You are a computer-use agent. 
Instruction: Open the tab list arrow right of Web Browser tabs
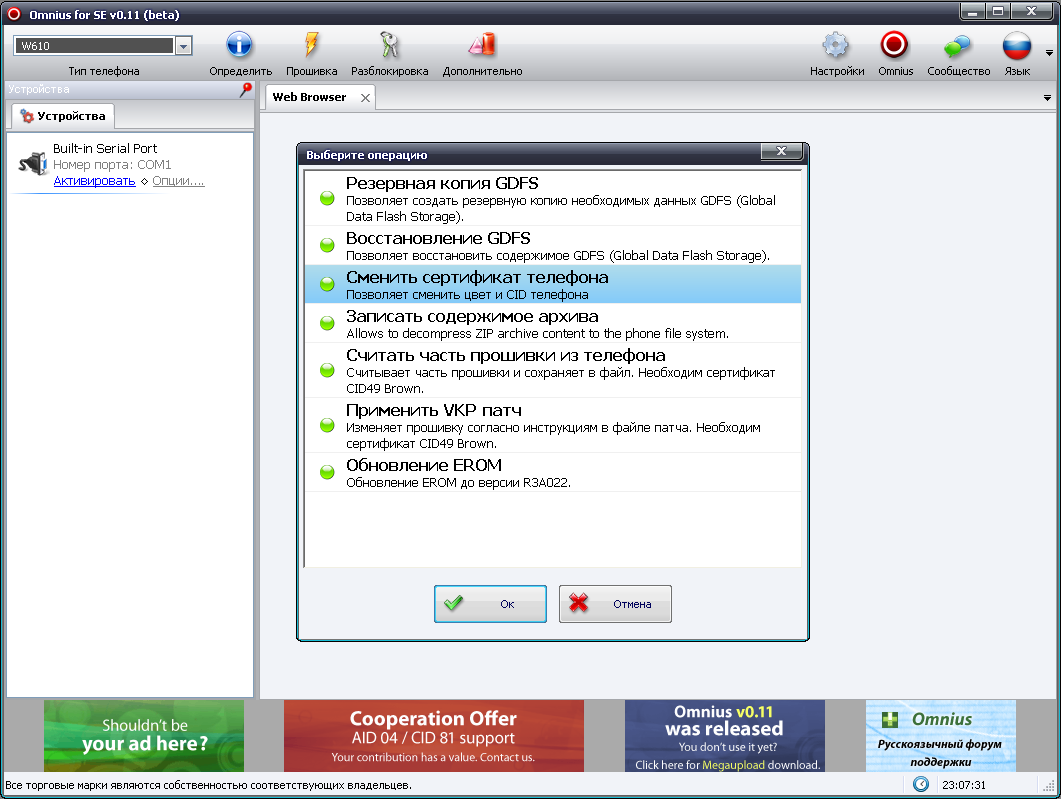pos(1047,98)
